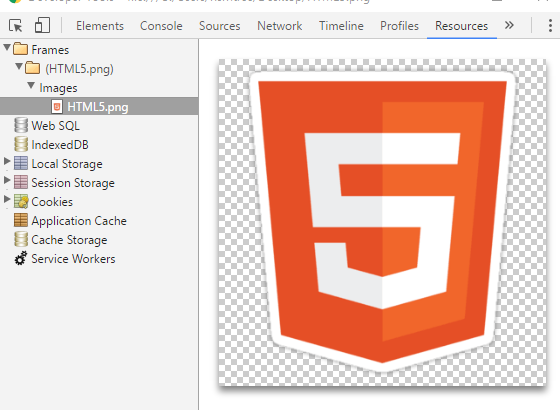Collapse the (HTML5.png) frame folder
The image size is (560, 410).
point(19,66)
